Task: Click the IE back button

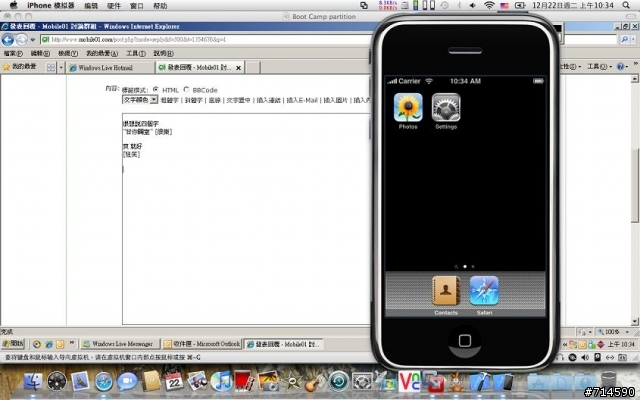Action: (8, 40)
